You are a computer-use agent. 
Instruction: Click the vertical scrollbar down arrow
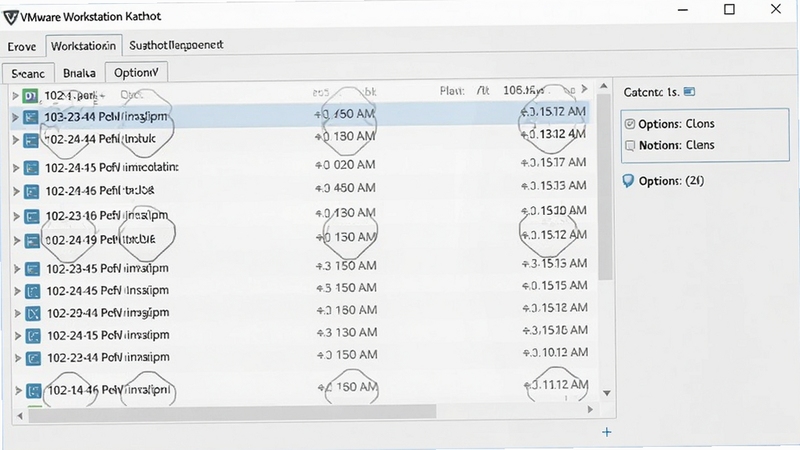pyautogui.click(x=607, y=393)
